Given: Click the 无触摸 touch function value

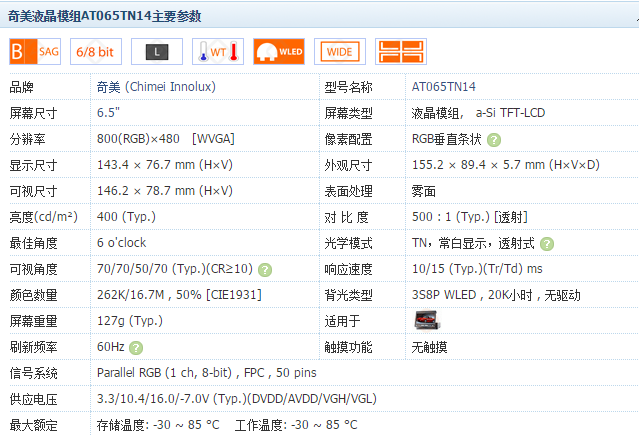Looking at the screenshot, I should point(430,347).
